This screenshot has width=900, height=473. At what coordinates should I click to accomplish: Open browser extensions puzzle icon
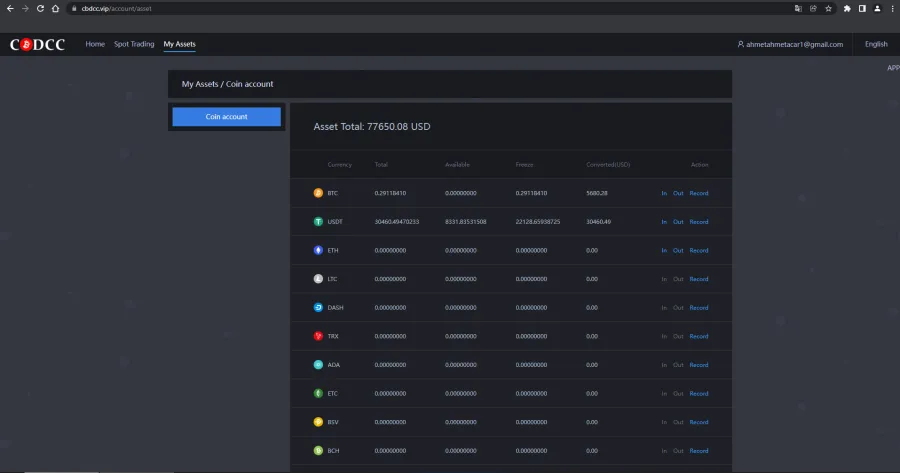[x=847, y=9]
